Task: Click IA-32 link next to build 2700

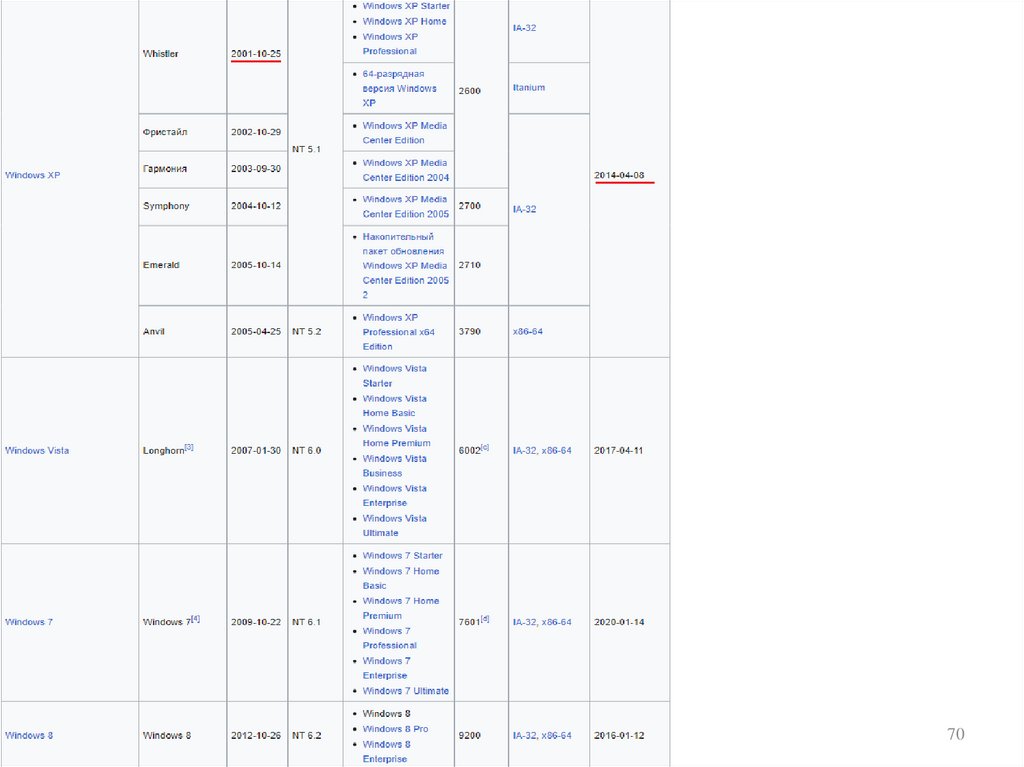Action: tap(524, 209)
